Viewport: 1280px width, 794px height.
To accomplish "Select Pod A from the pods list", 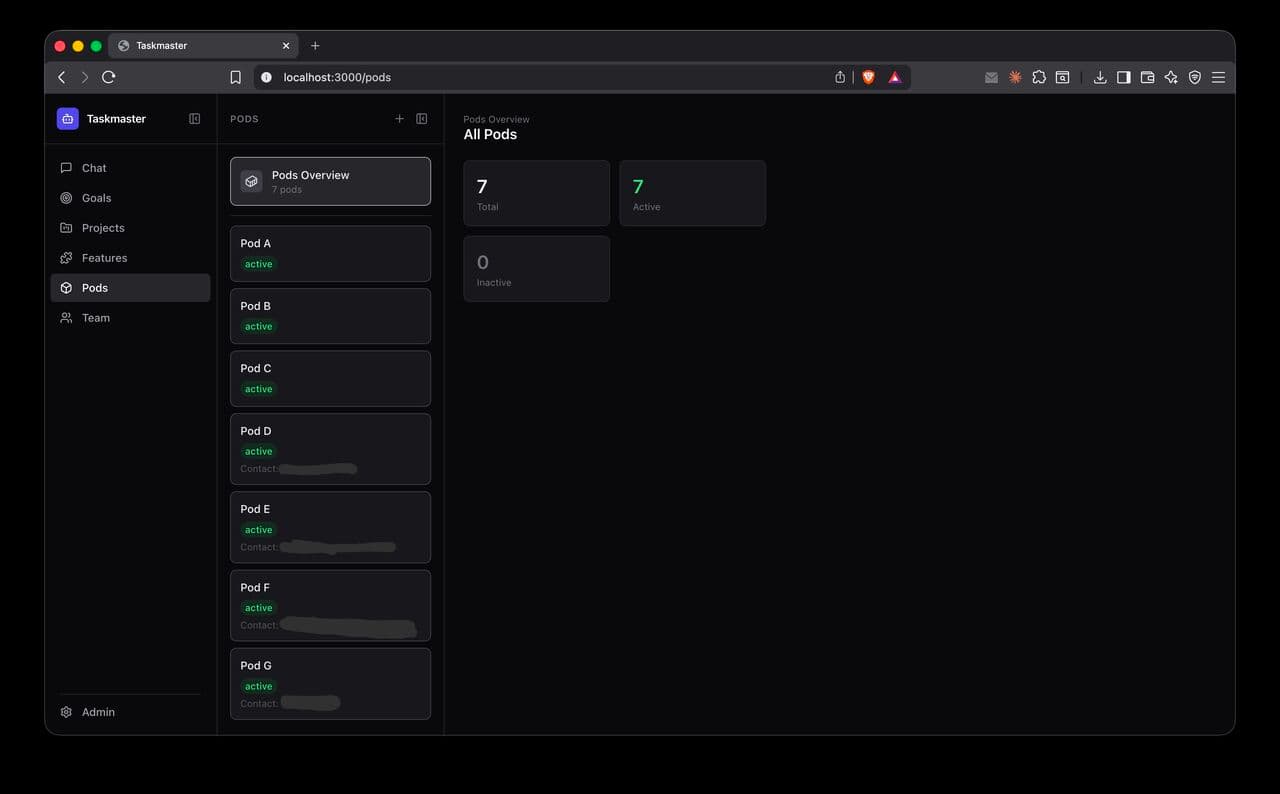I will coord(330,253).
